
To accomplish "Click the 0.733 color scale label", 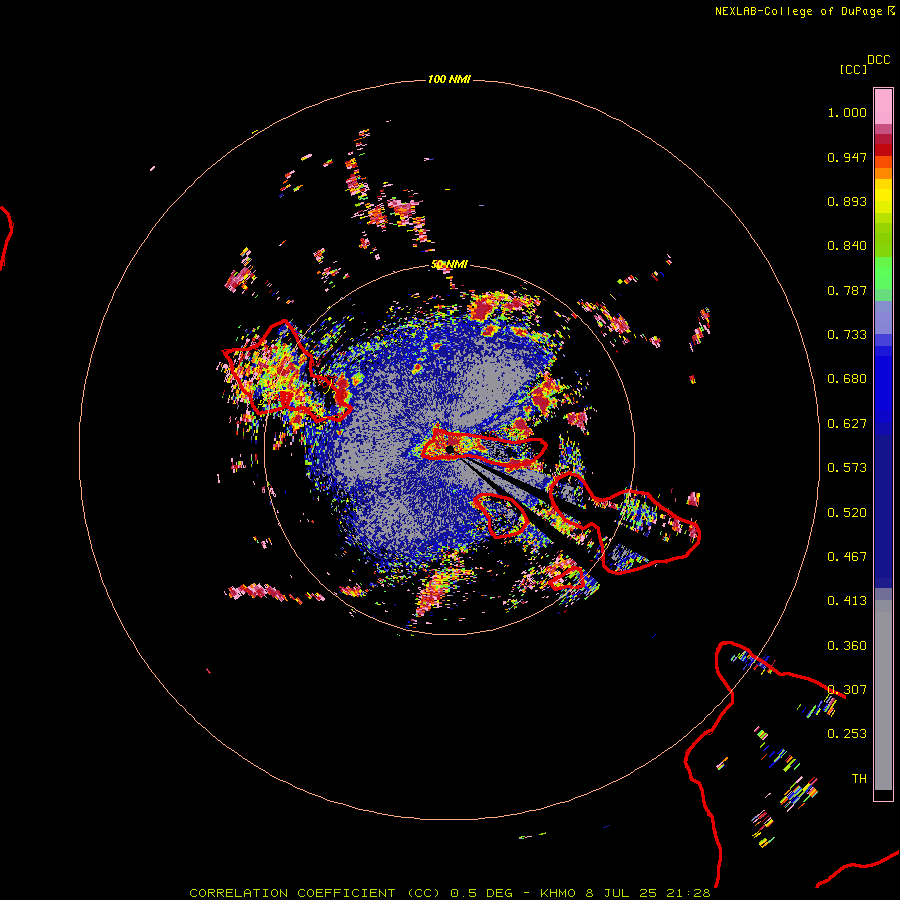I will (x=847, y=335).
